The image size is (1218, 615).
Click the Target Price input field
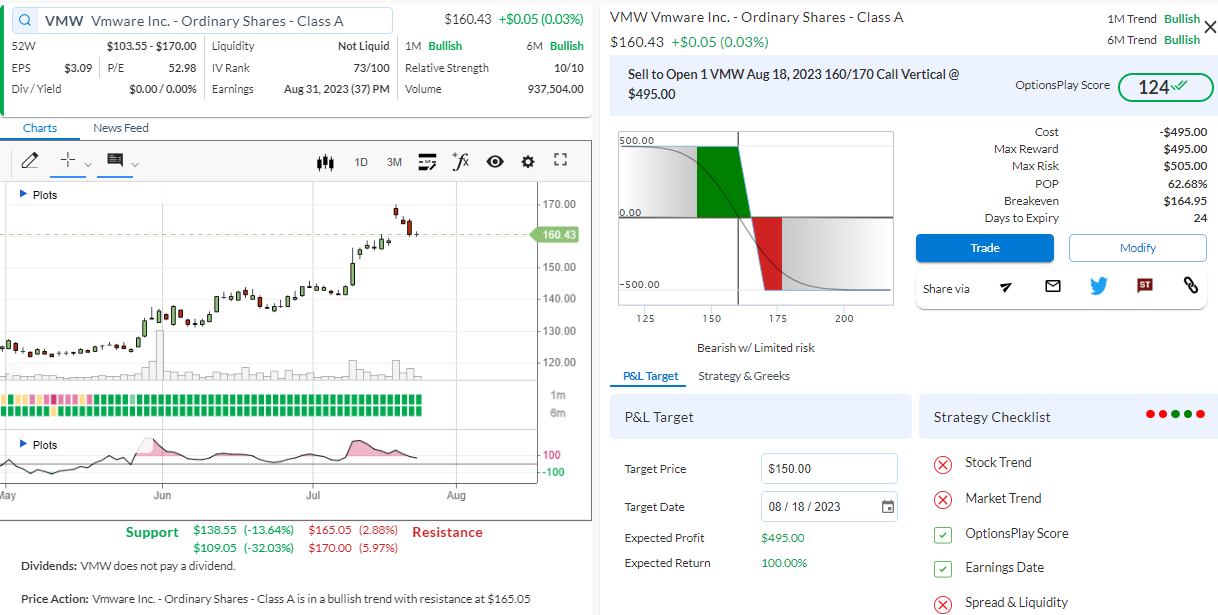(x=829, y=468)
